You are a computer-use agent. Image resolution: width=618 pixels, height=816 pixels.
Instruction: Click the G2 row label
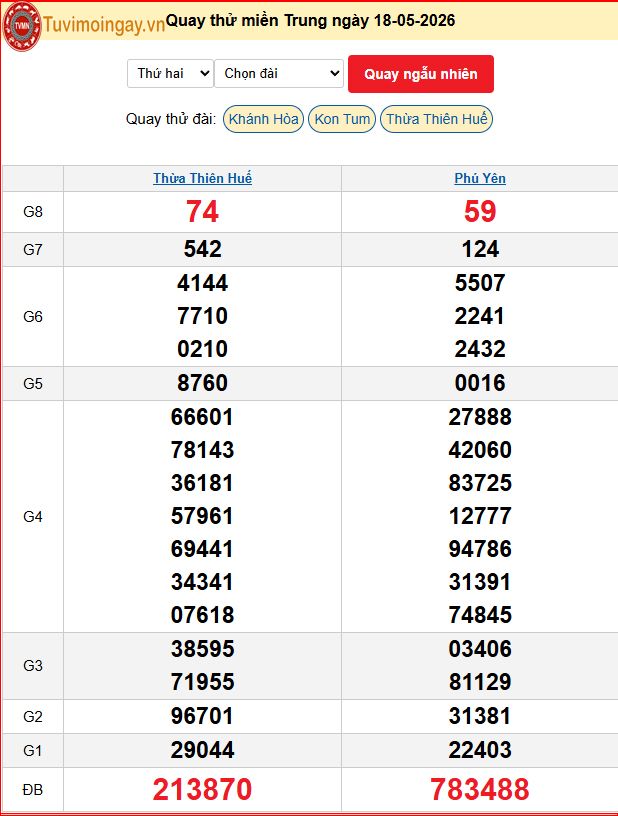coord(33,717)
